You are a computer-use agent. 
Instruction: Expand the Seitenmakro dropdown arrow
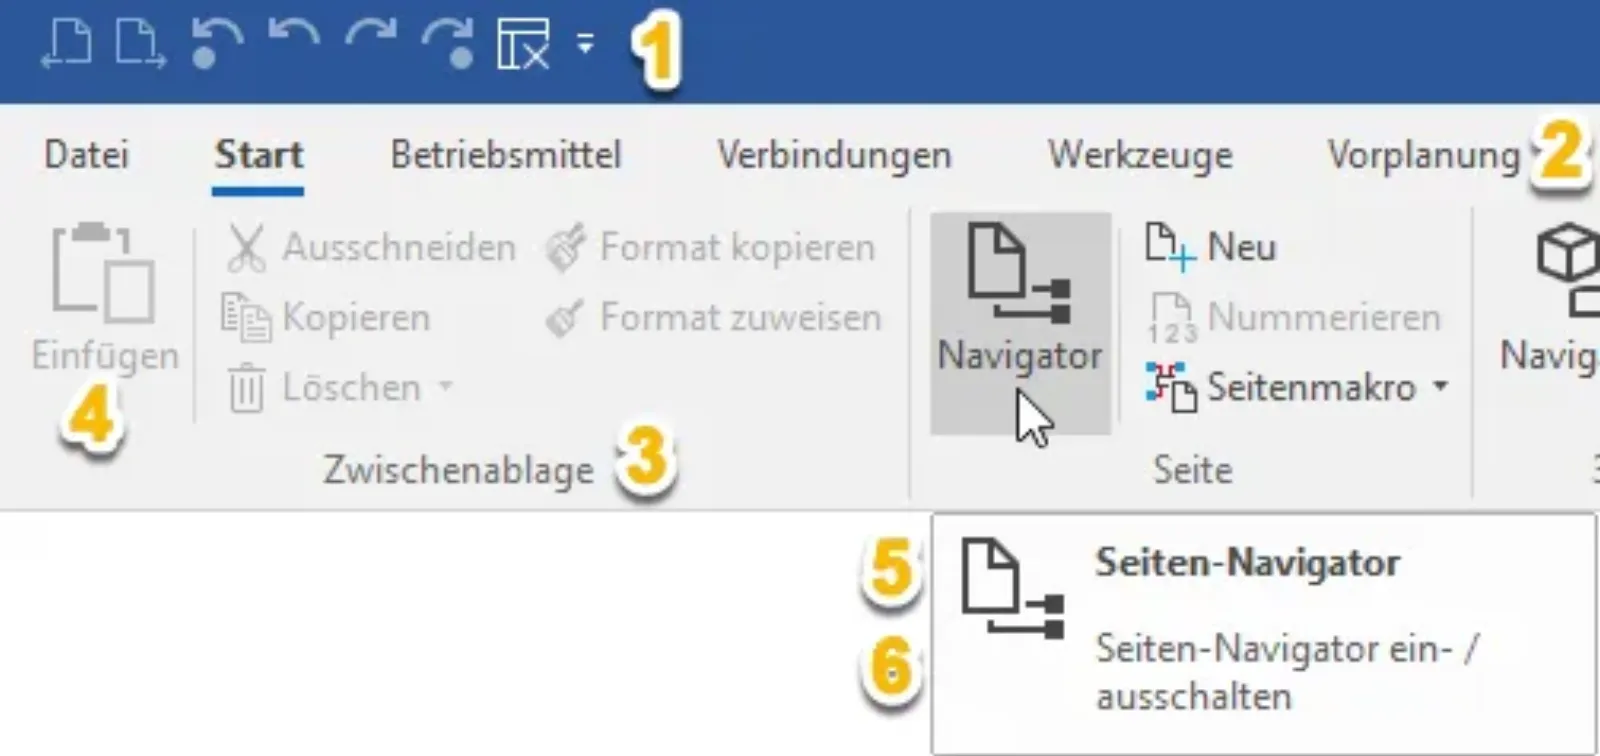click(1441, 386)
